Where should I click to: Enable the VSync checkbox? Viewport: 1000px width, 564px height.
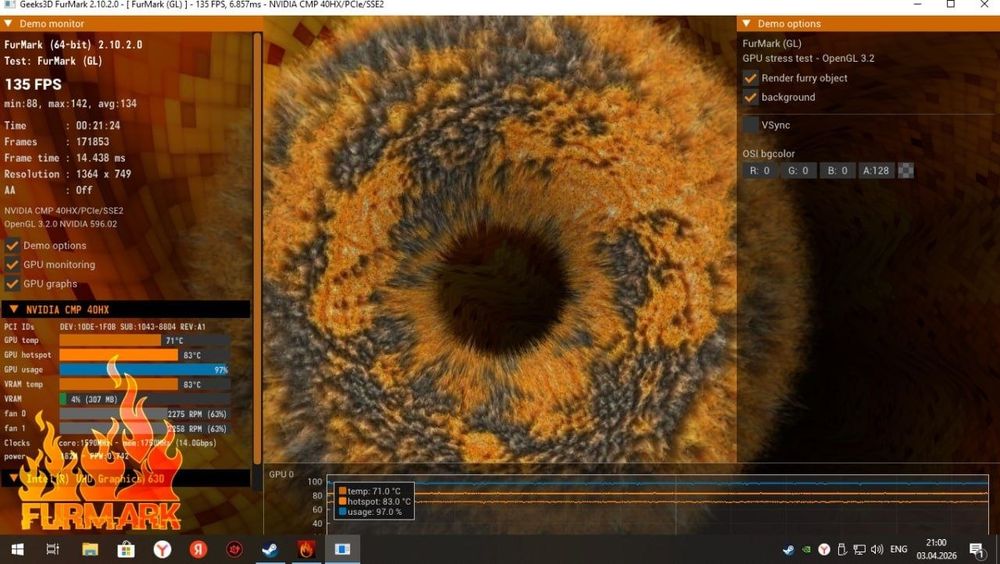point(751,125)
